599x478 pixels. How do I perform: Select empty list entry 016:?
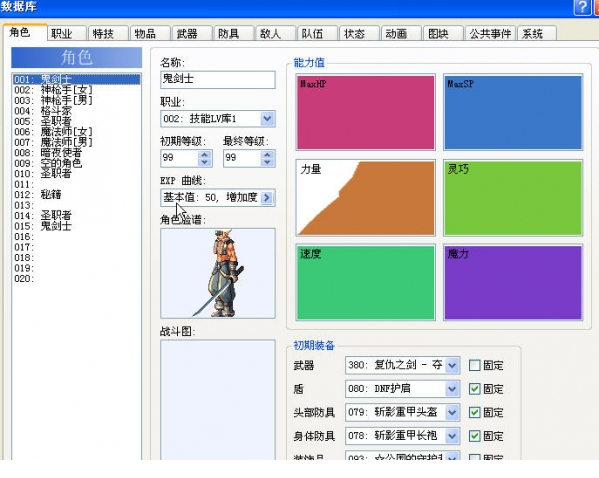pos(76,237)
